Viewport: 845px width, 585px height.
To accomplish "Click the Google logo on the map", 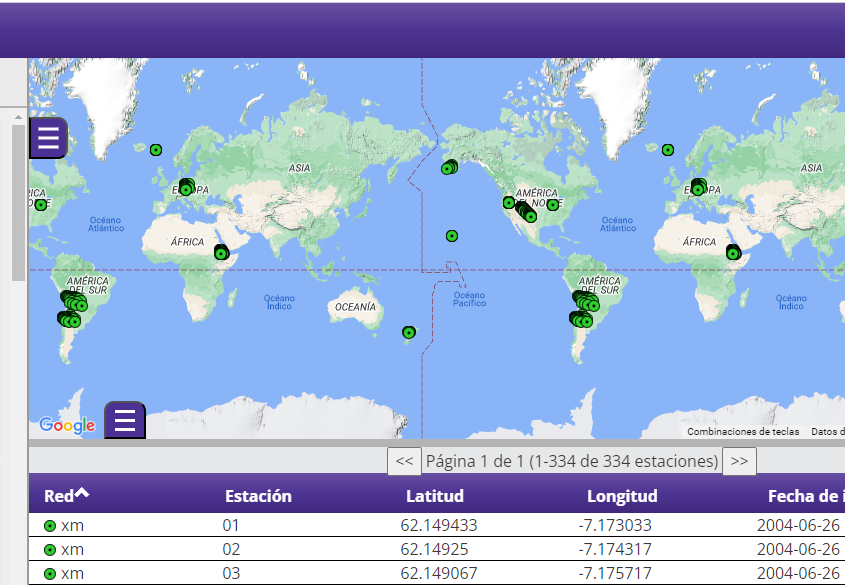I will point(67,426).
